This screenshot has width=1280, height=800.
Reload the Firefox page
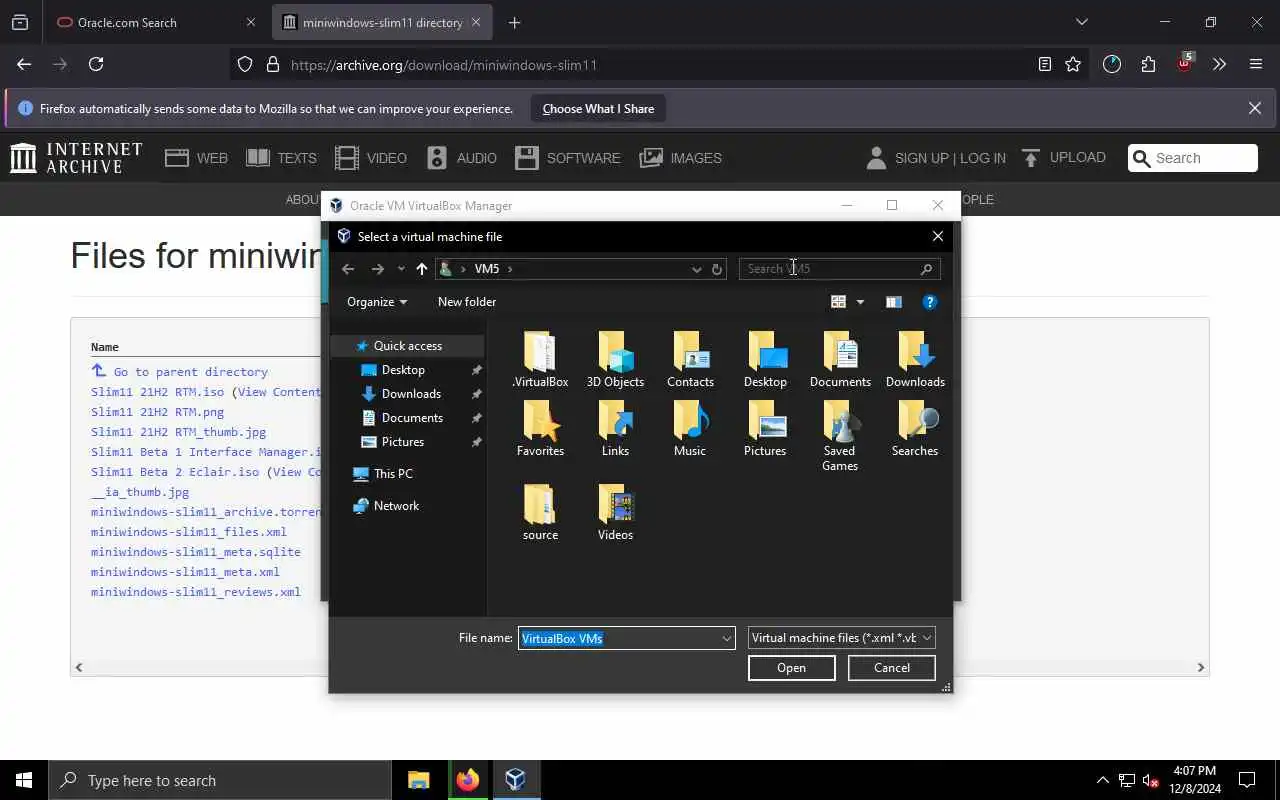[96, 64]
